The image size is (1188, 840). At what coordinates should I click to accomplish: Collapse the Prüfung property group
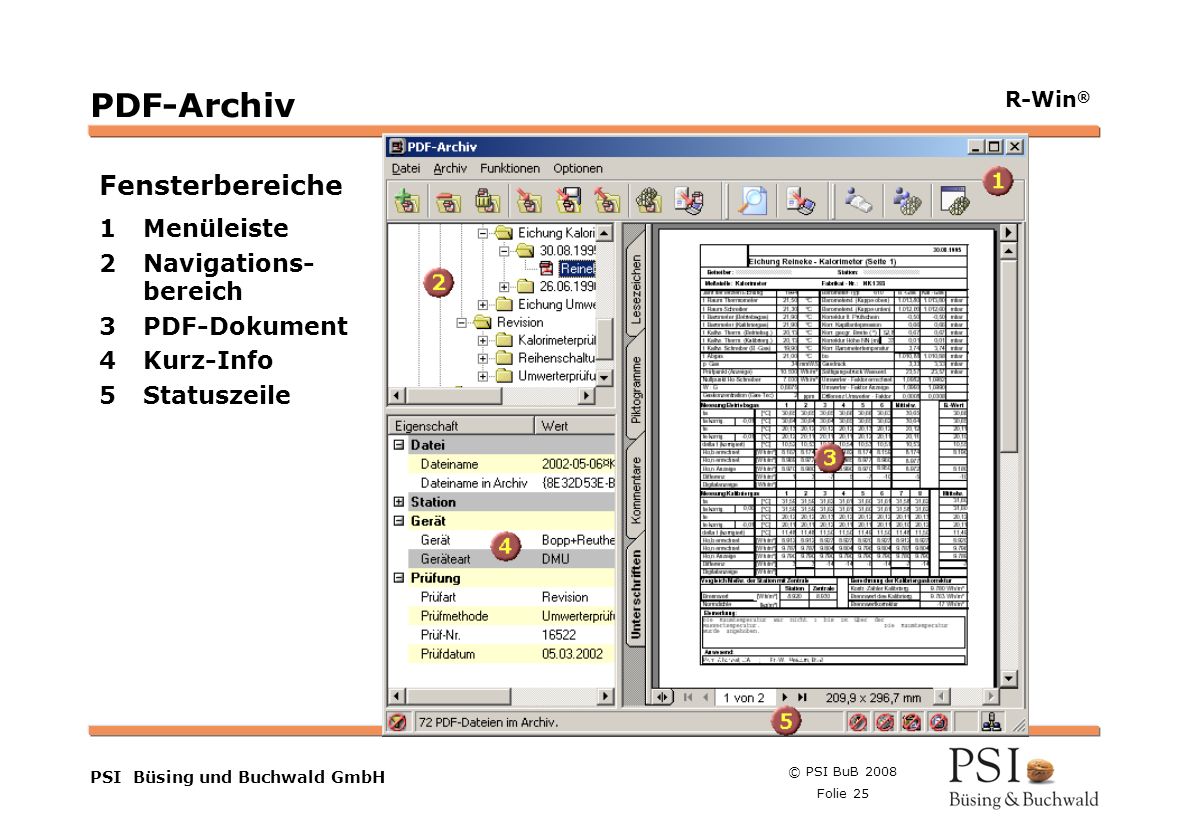click(399, 578)
